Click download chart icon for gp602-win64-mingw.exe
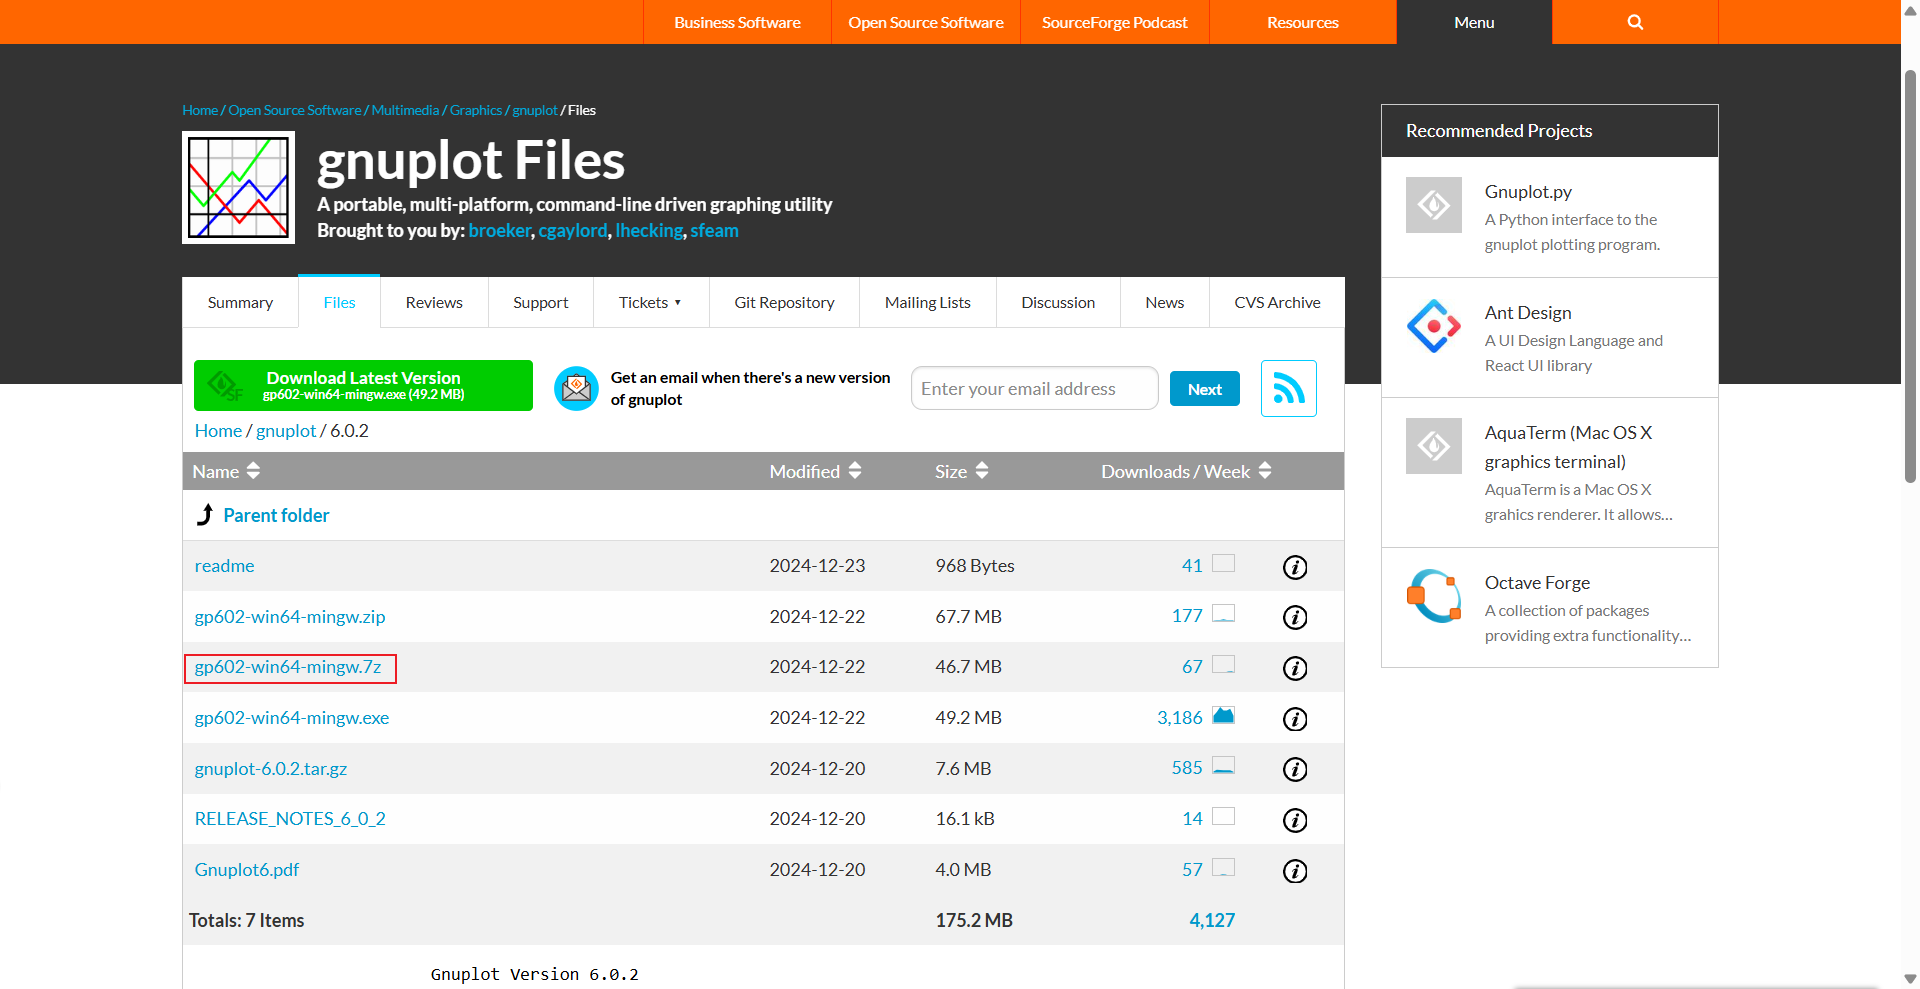Image resolution: width=1920 pixels, height=989 pixels. tap(1223, 715)
